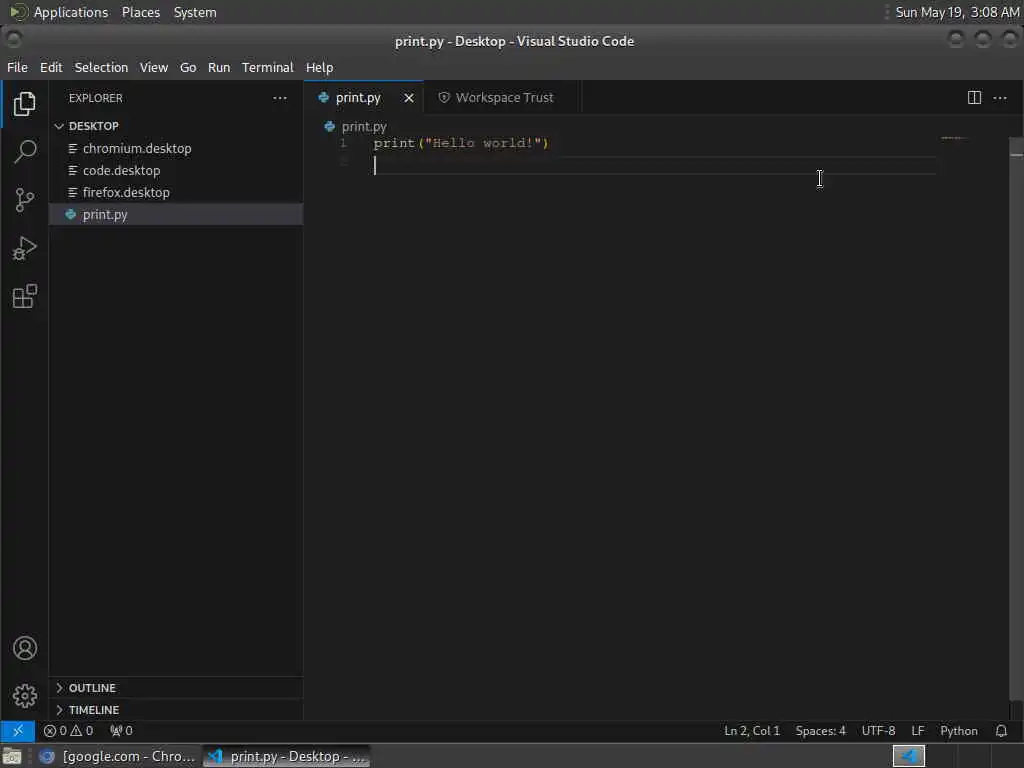1024x768 pixels.
Task: Switch to the Workspace Trust tab
Action: (501, 98)
